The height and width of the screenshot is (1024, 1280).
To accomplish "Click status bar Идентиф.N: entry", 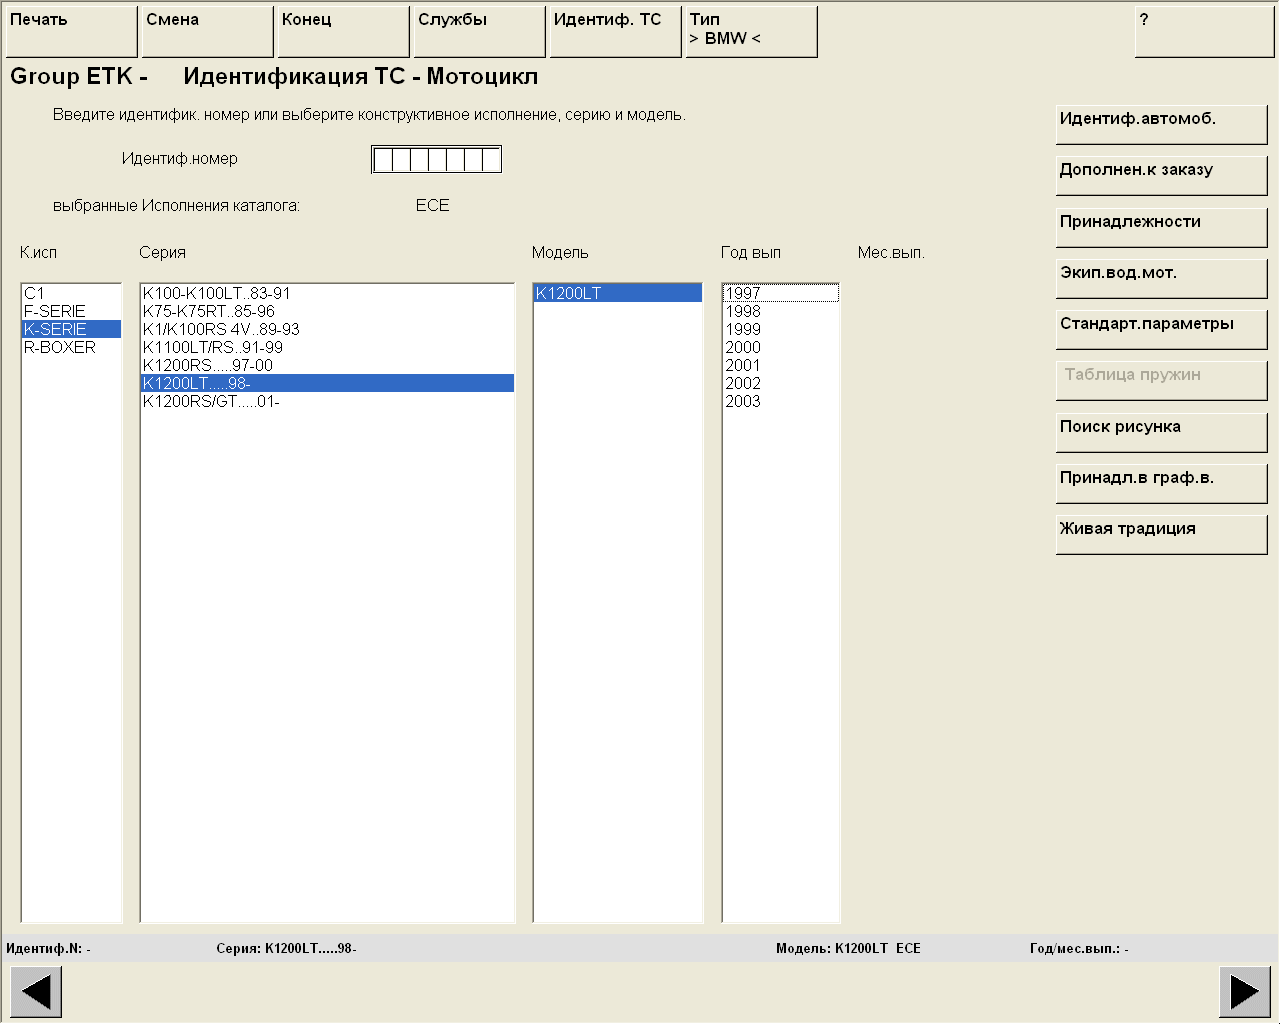I will click(x=48, y=948).
